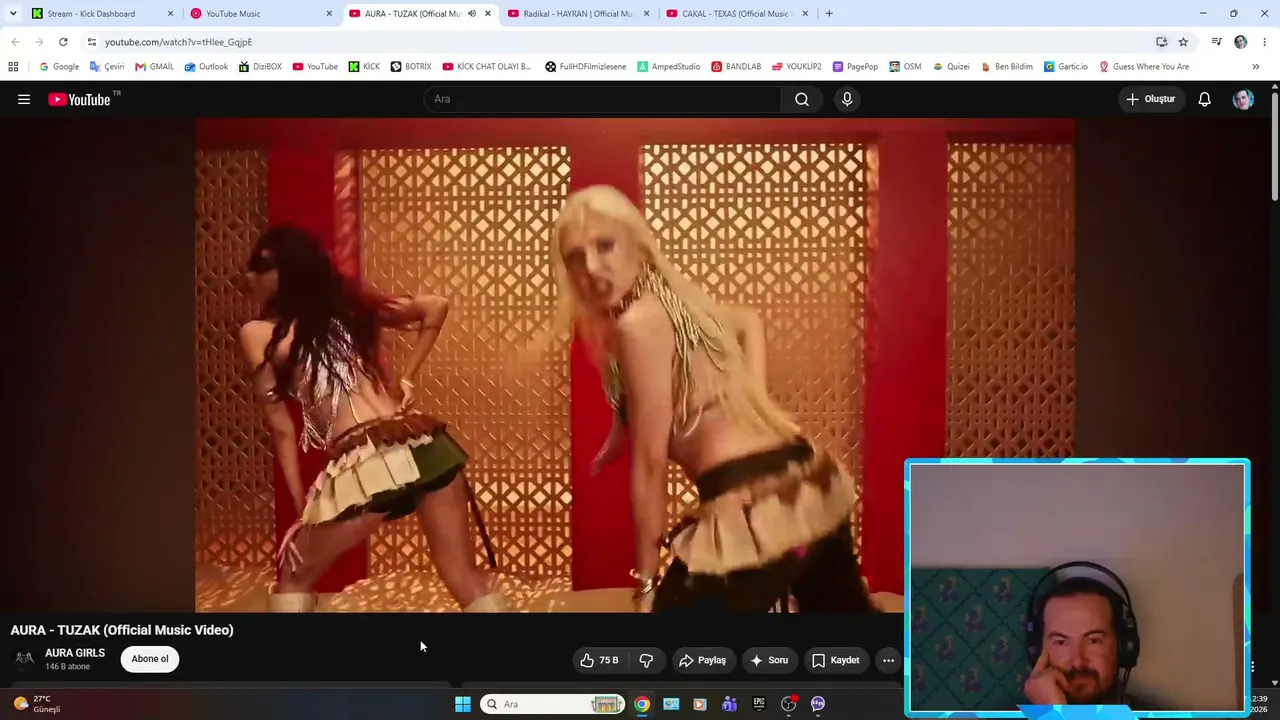This screenshot has height=720, width=1280.
Task: Switch to the YouTube Music tab
Action: coord(261,13)
